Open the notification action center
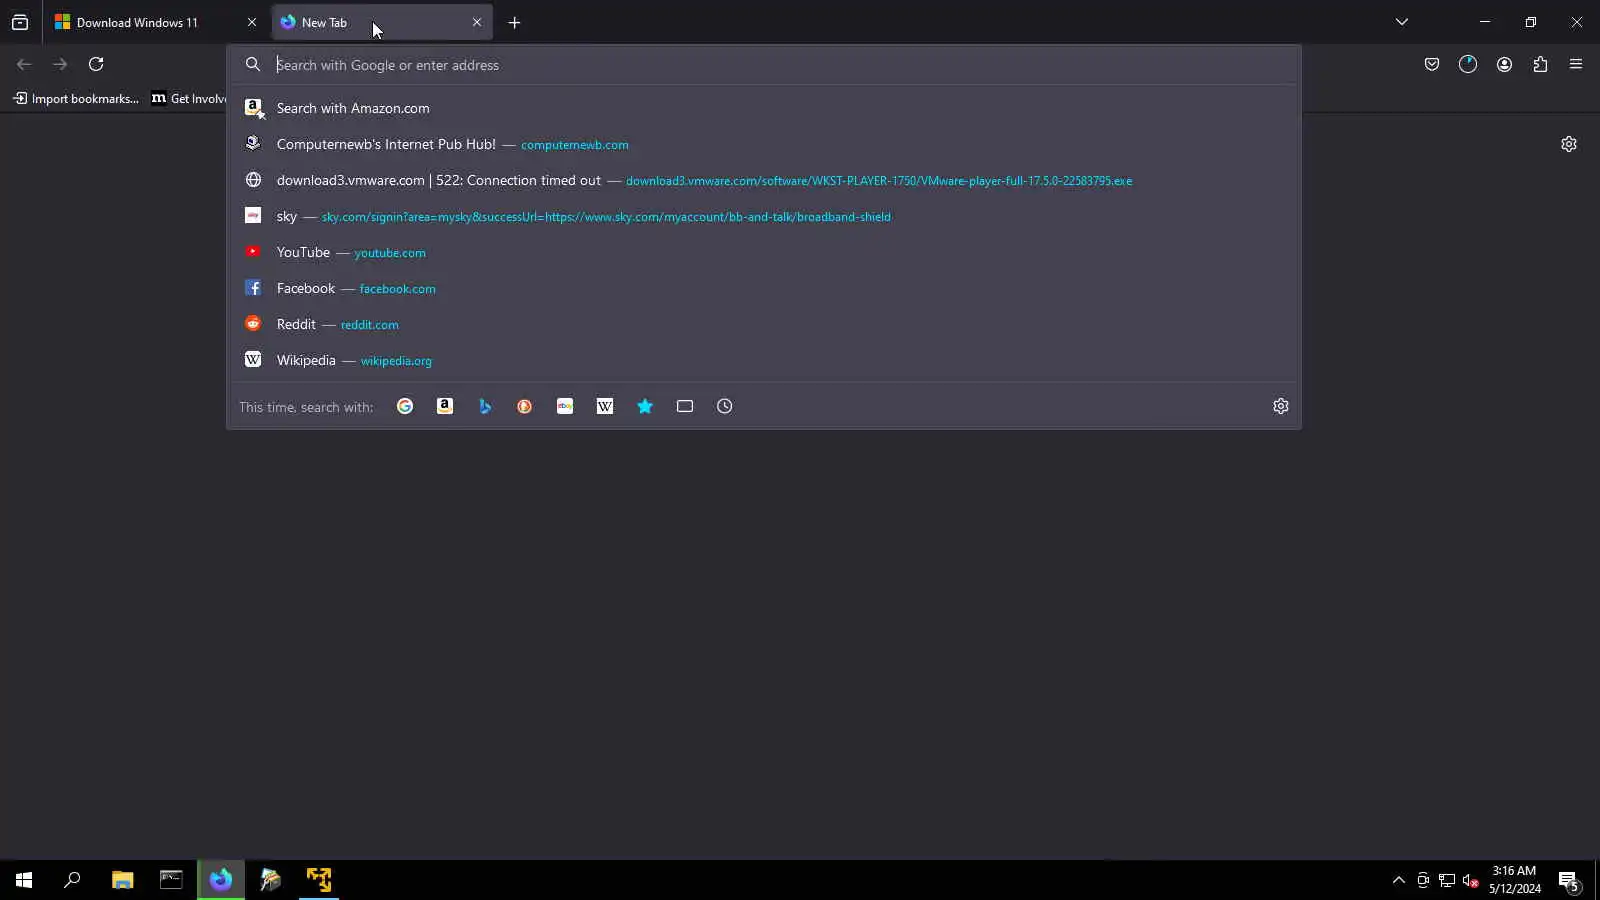Screen dimensions: 1600x900 pyautogui.click(x=1568, y=880)
